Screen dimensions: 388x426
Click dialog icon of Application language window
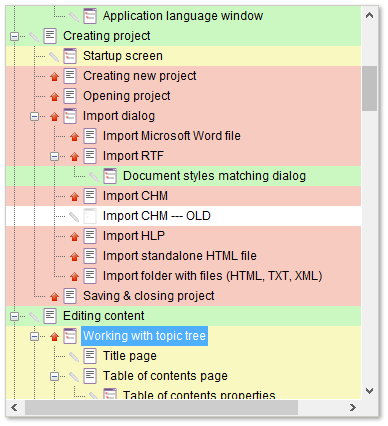[x=90, y=16]
